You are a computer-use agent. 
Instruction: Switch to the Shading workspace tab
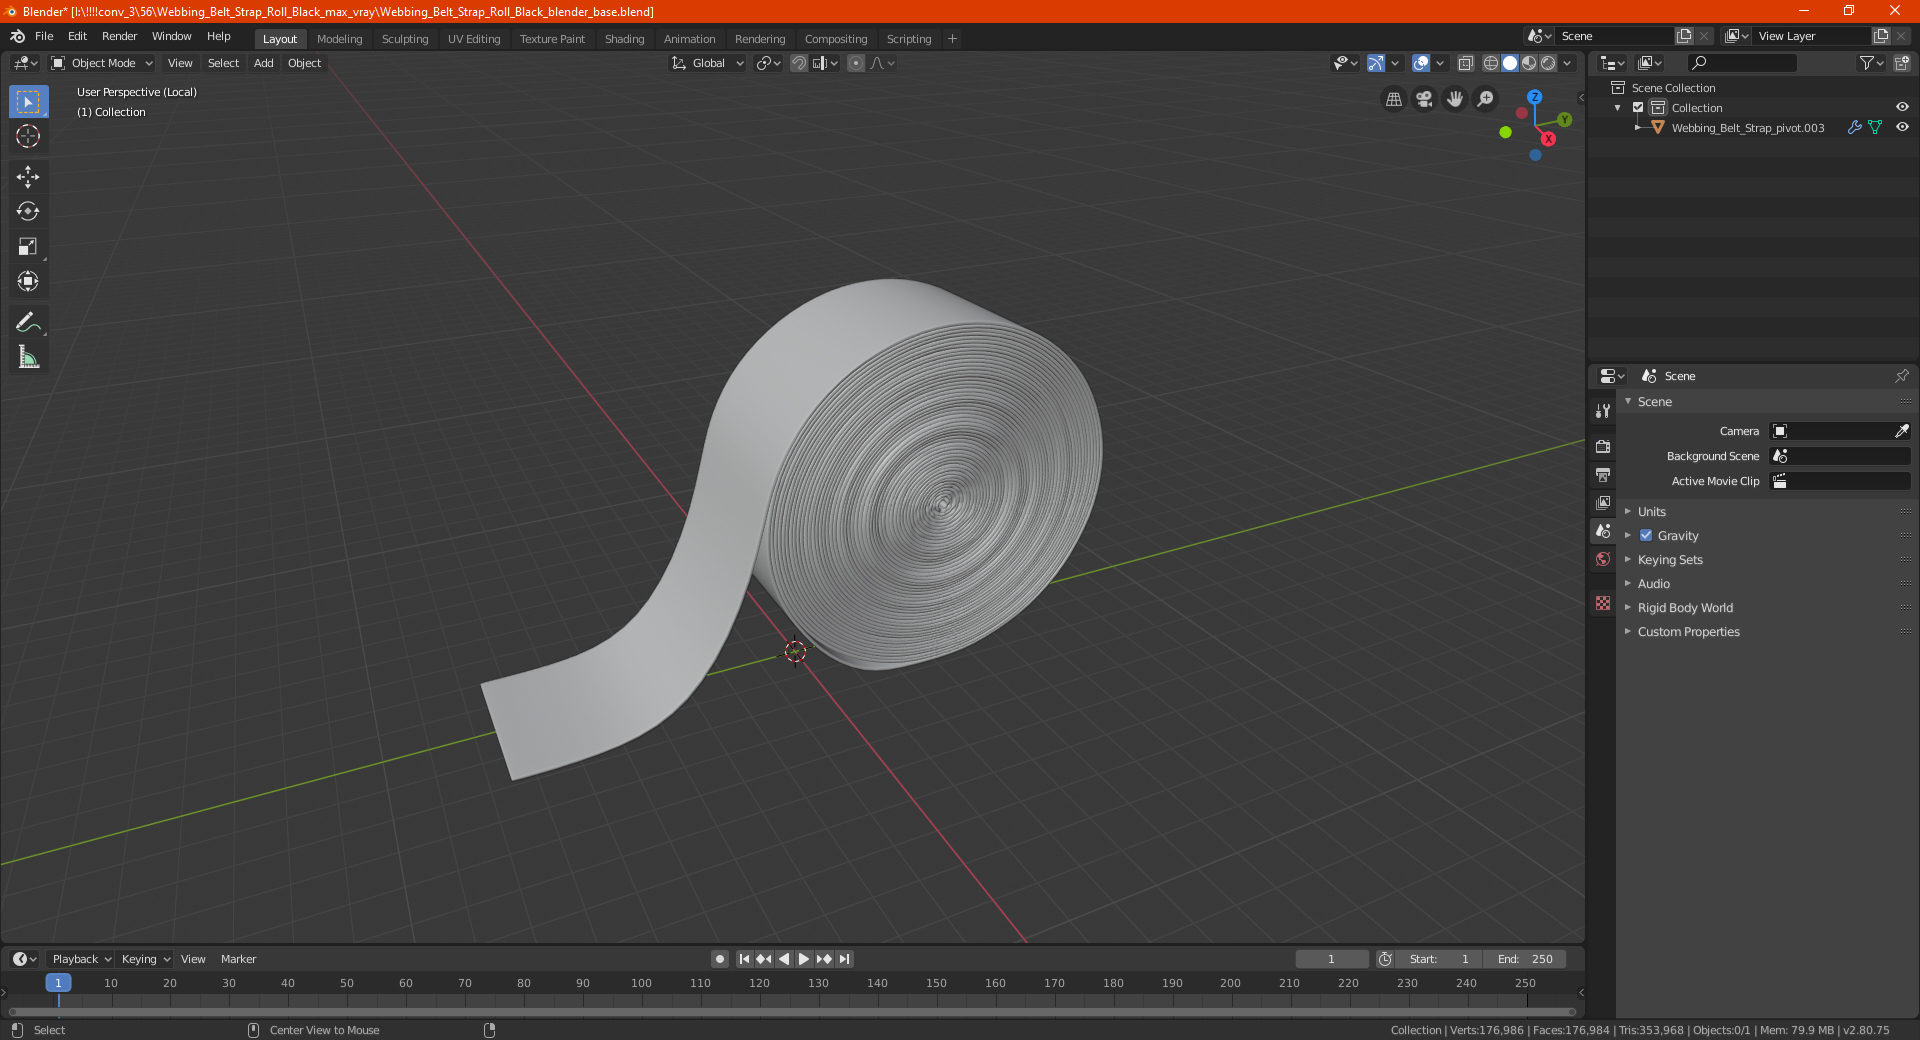point(624,39)
